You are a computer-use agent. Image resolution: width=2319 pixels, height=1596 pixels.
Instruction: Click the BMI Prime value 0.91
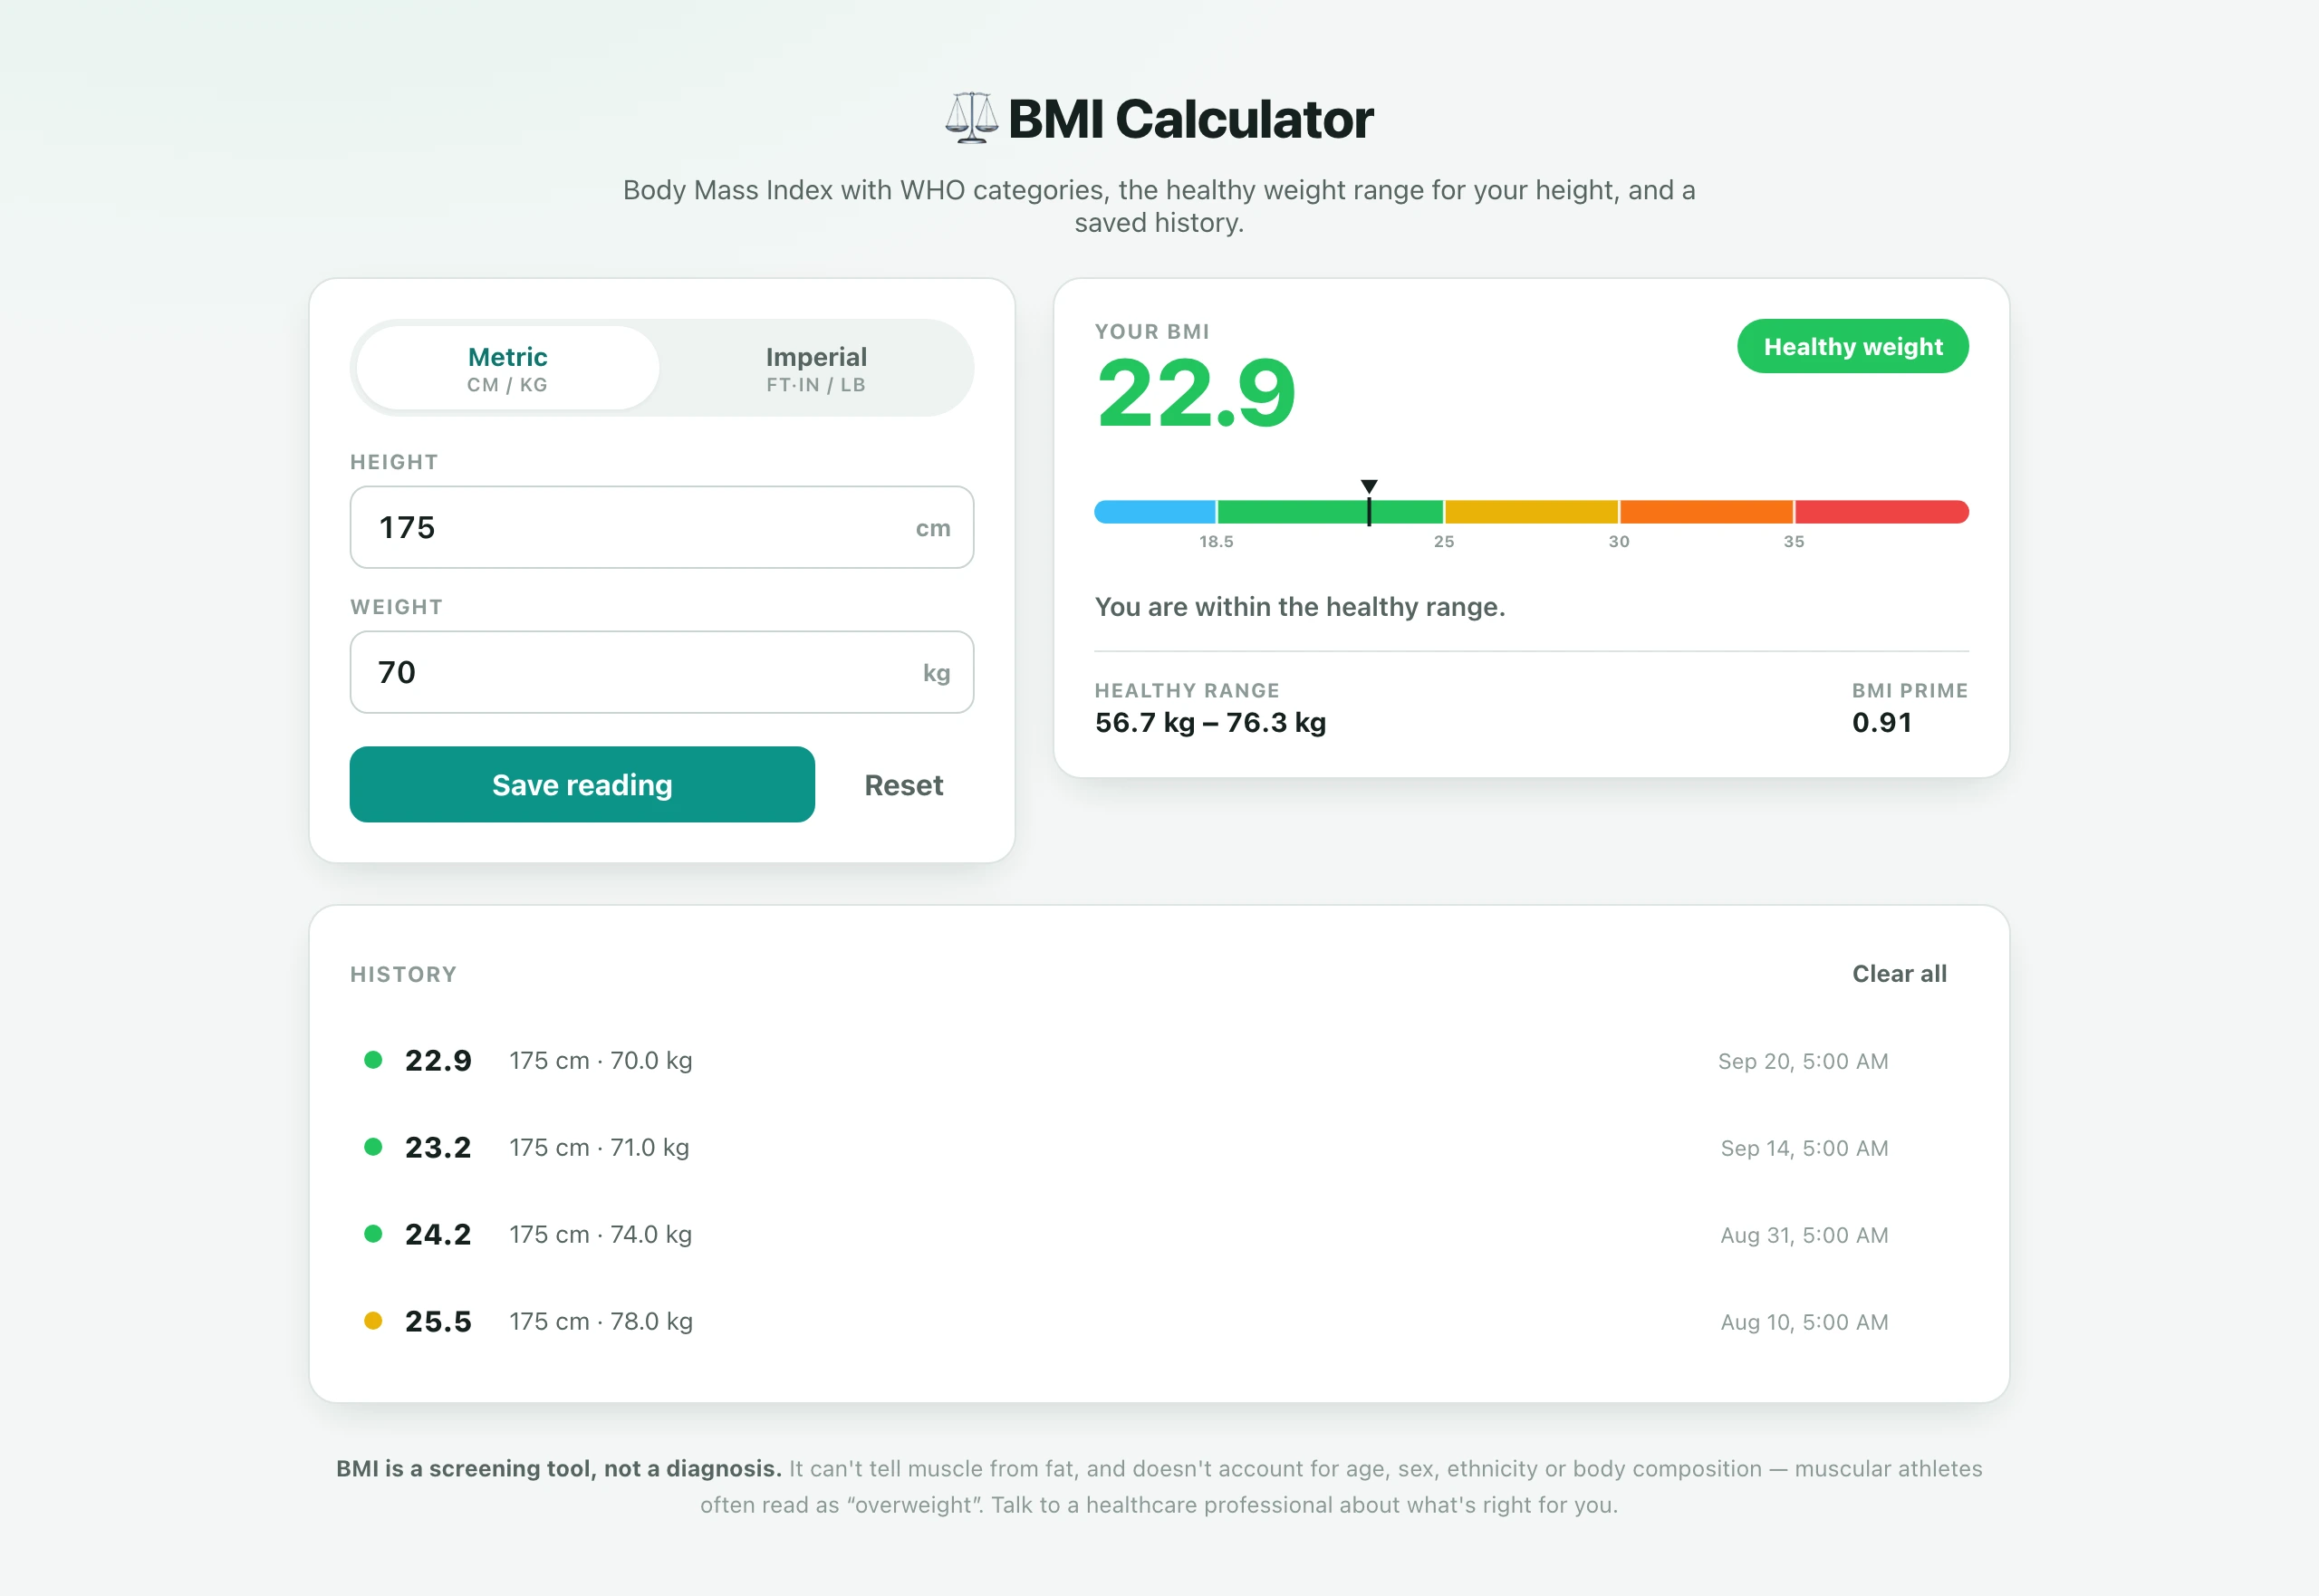coord(1882,723)
